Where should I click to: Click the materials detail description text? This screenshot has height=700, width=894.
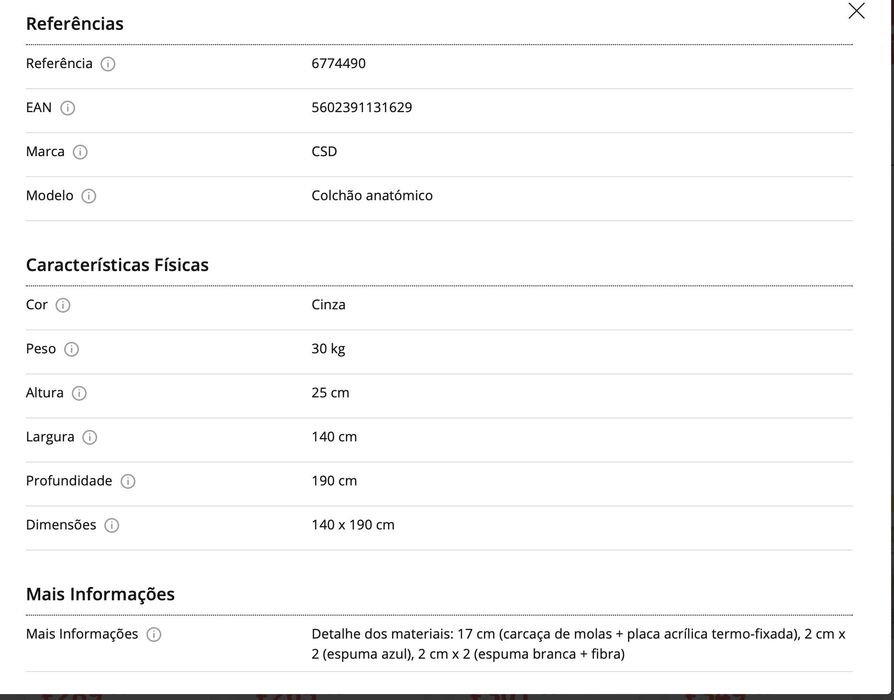click(578, 644)
